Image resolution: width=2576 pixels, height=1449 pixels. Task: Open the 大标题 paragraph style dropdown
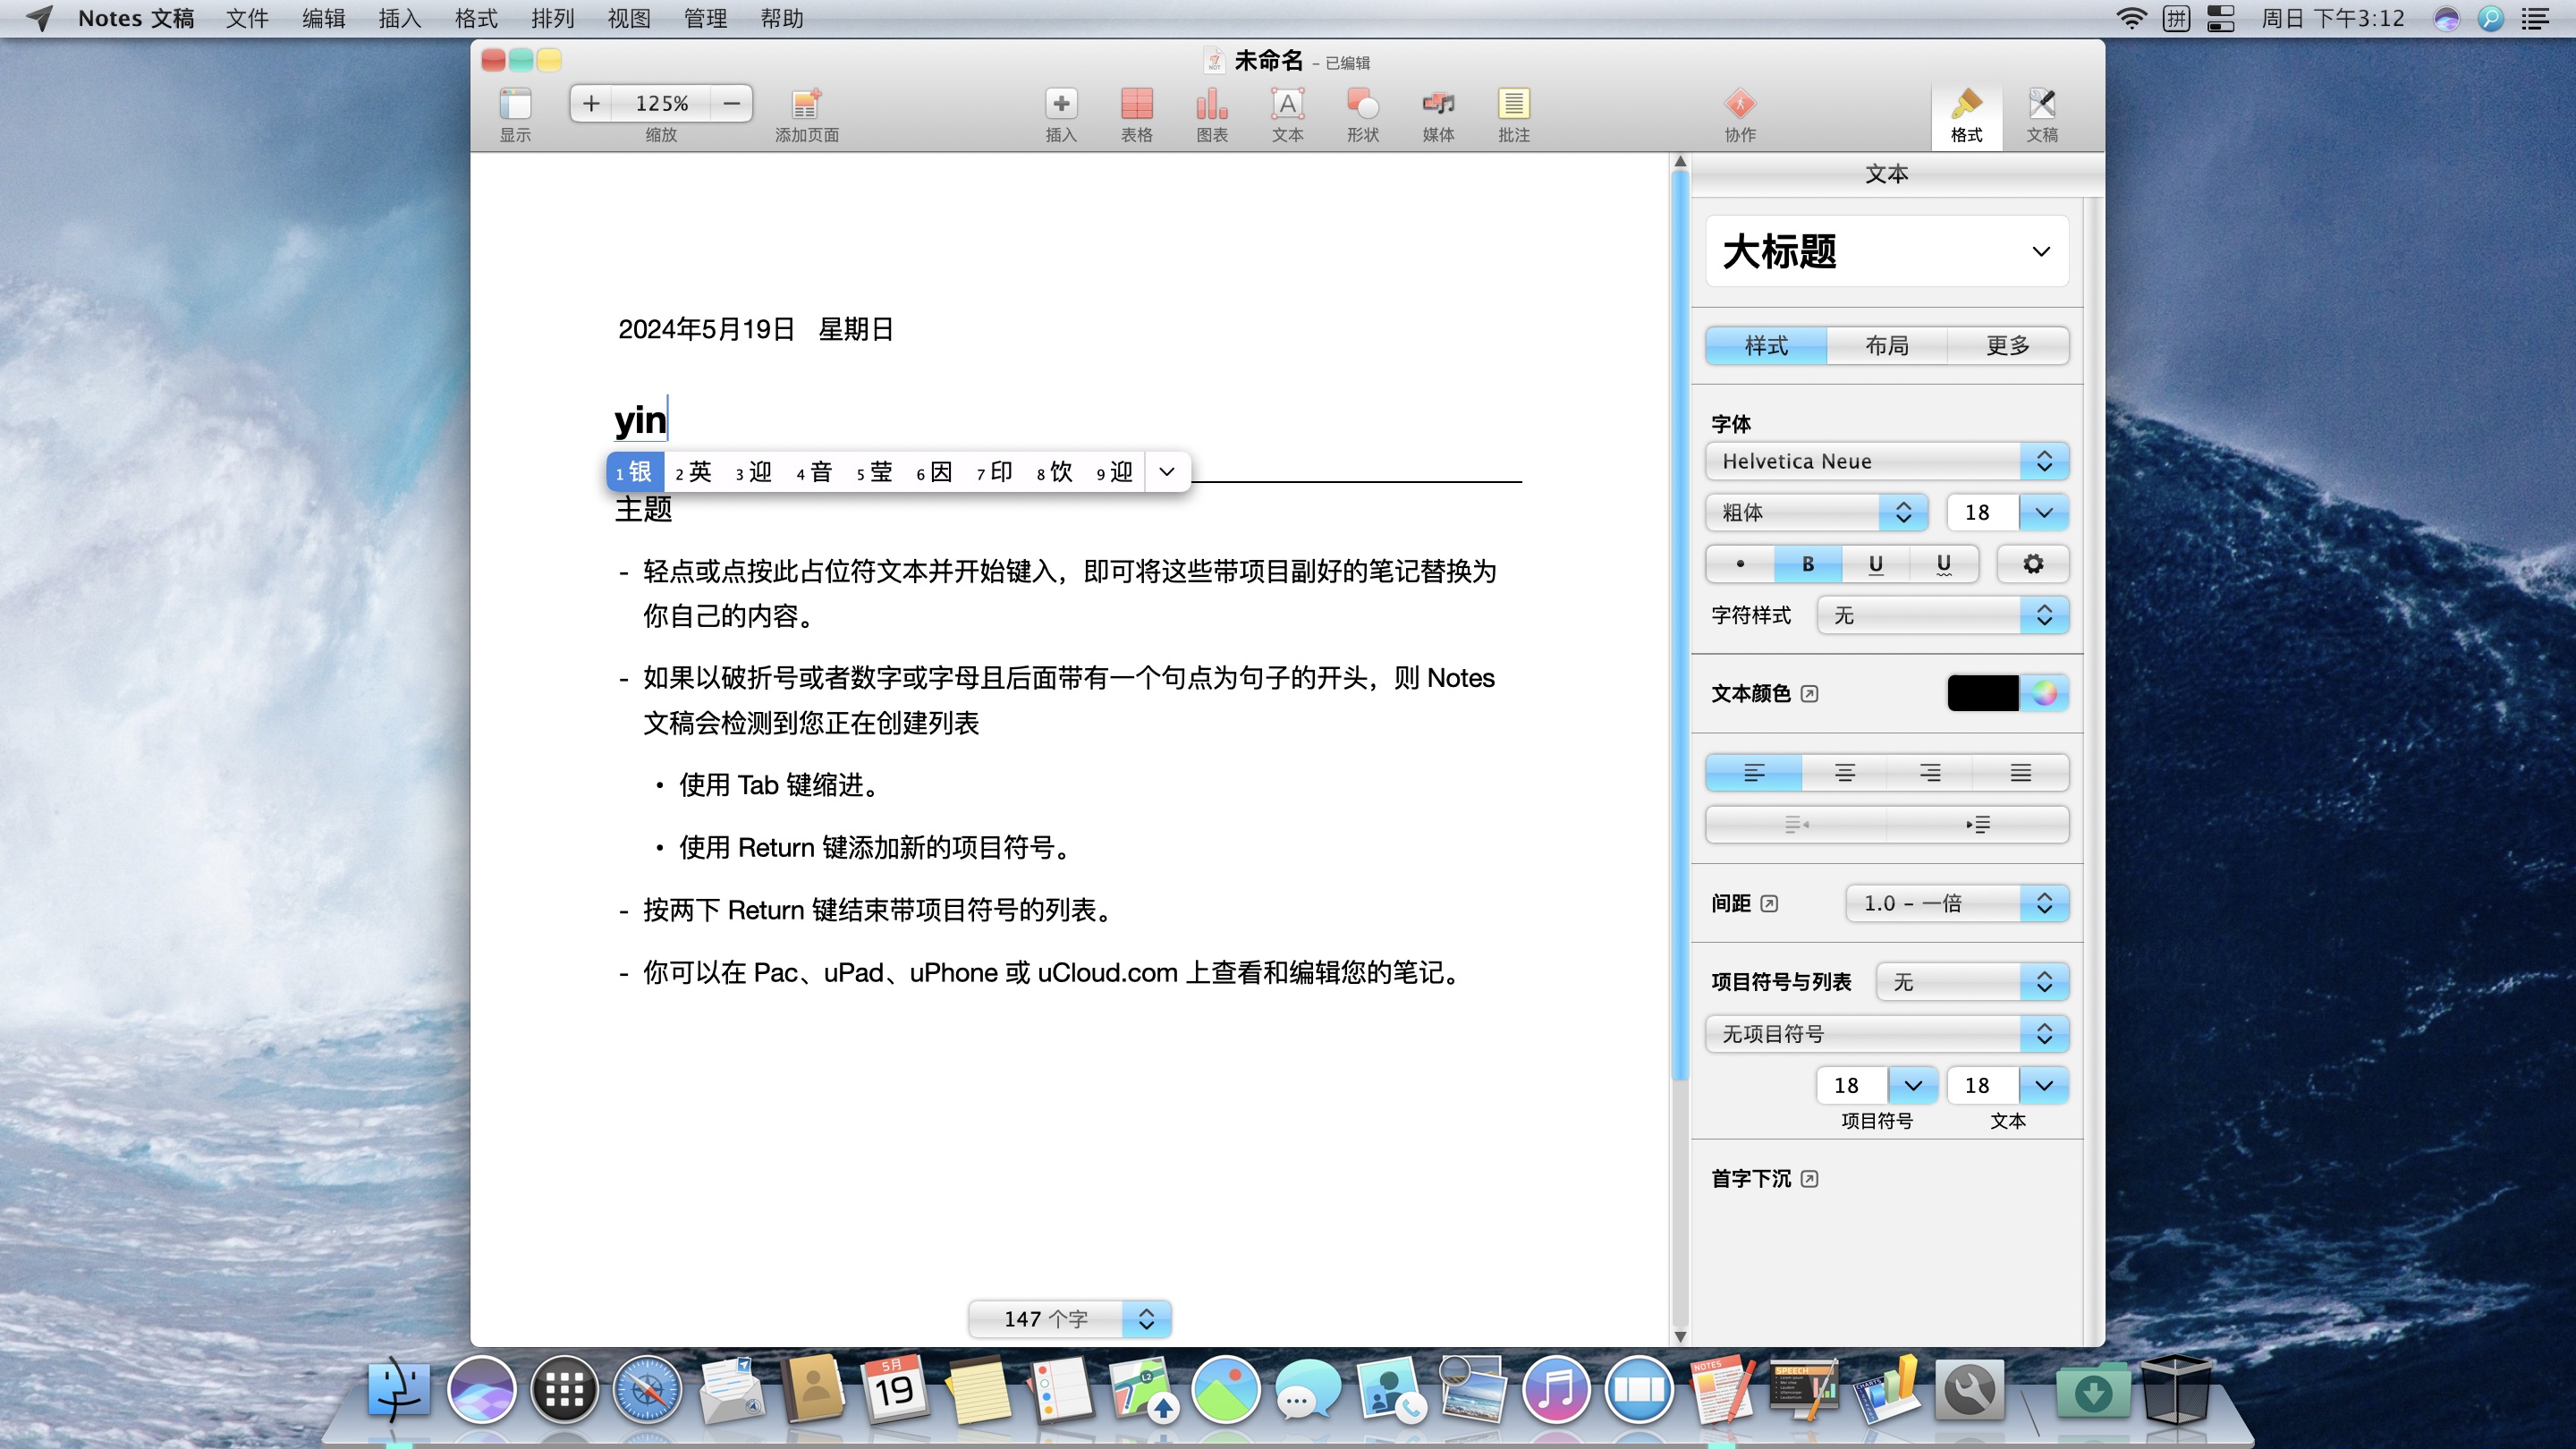[1887, 251]
